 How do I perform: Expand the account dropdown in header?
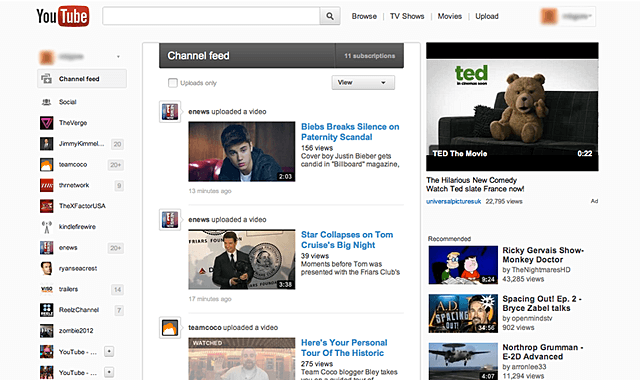576,16
